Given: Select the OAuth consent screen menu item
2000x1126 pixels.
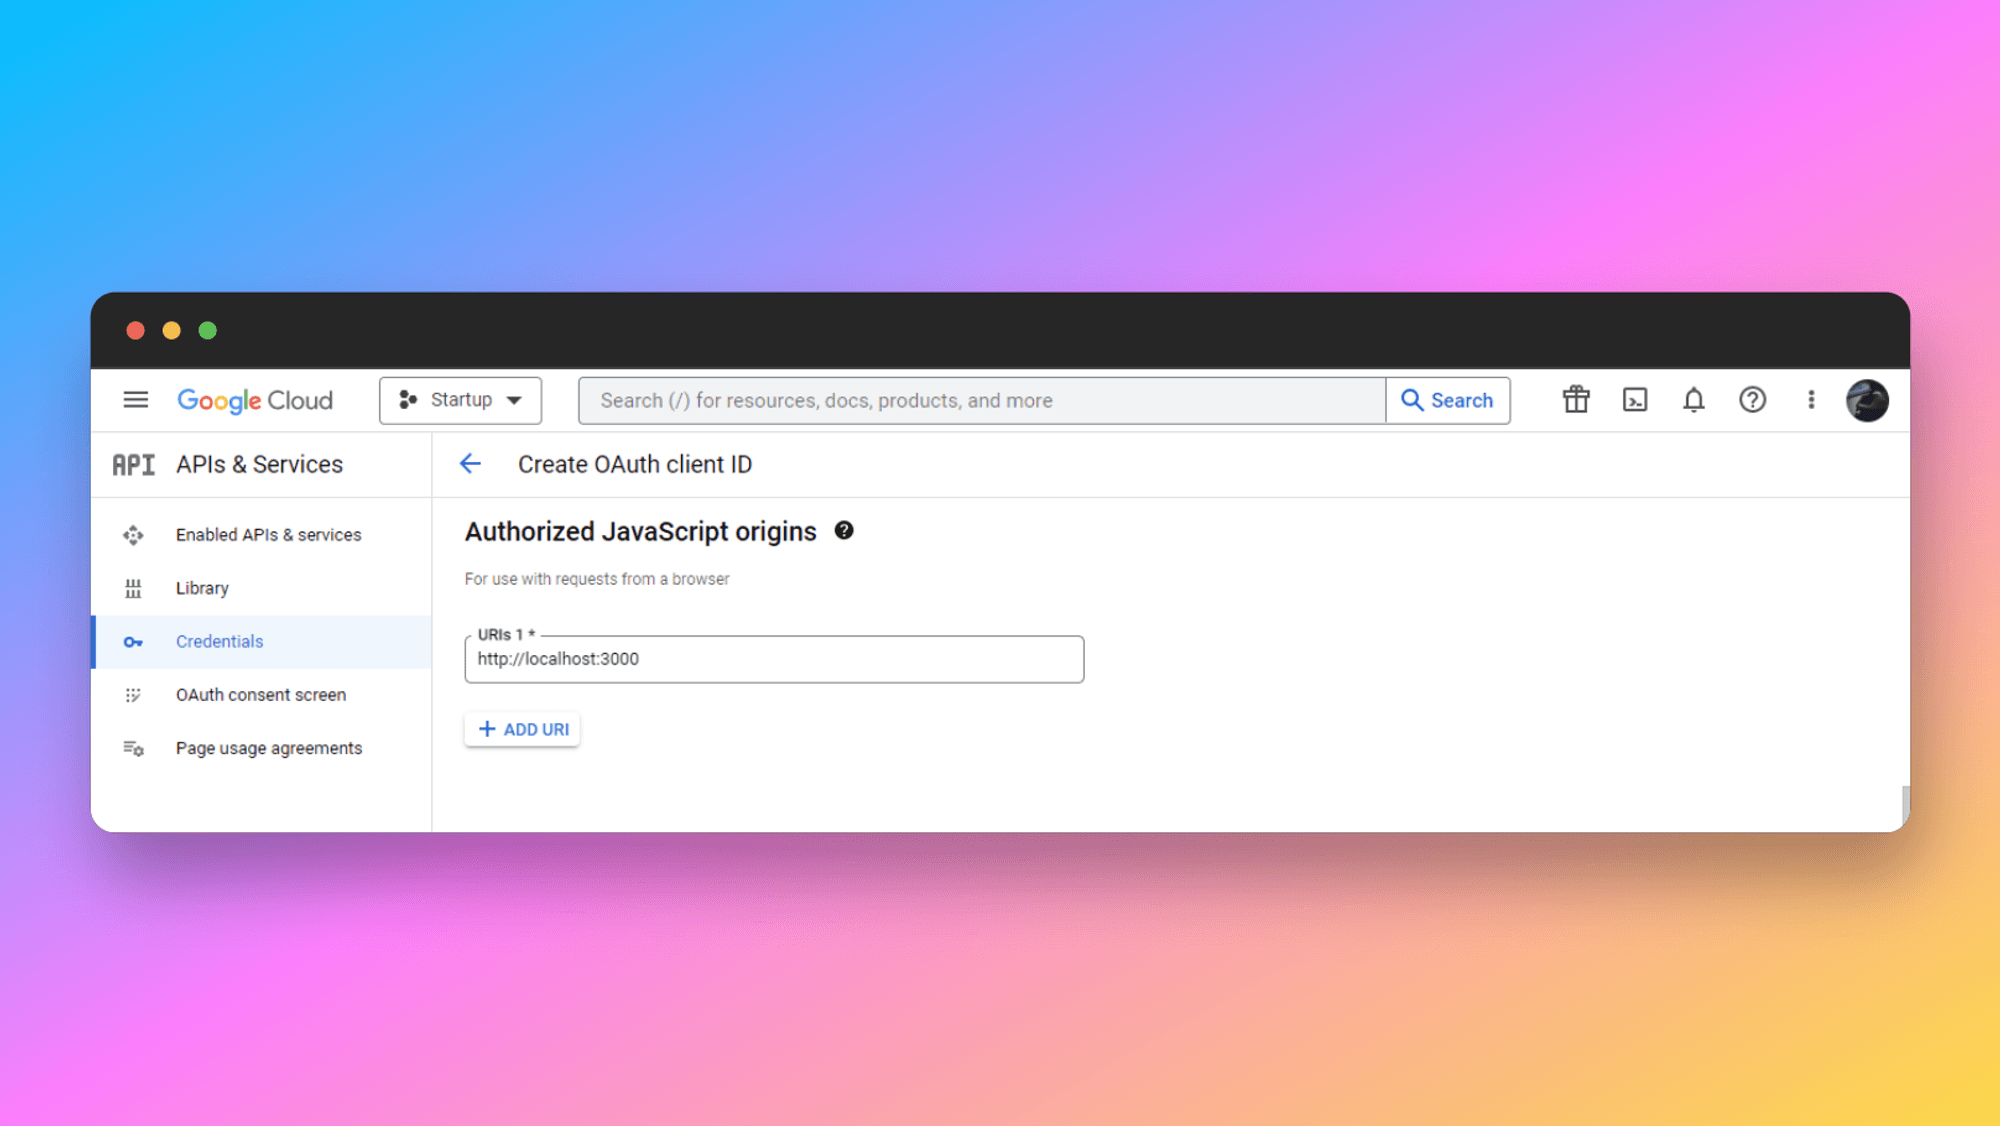Looking at the screenshot, I should pos(260,693).
